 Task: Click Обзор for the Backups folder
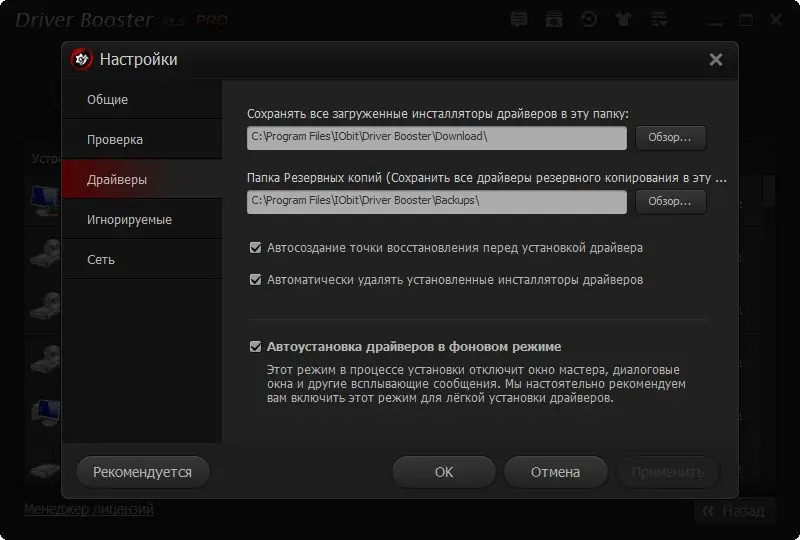coord(670,202)
